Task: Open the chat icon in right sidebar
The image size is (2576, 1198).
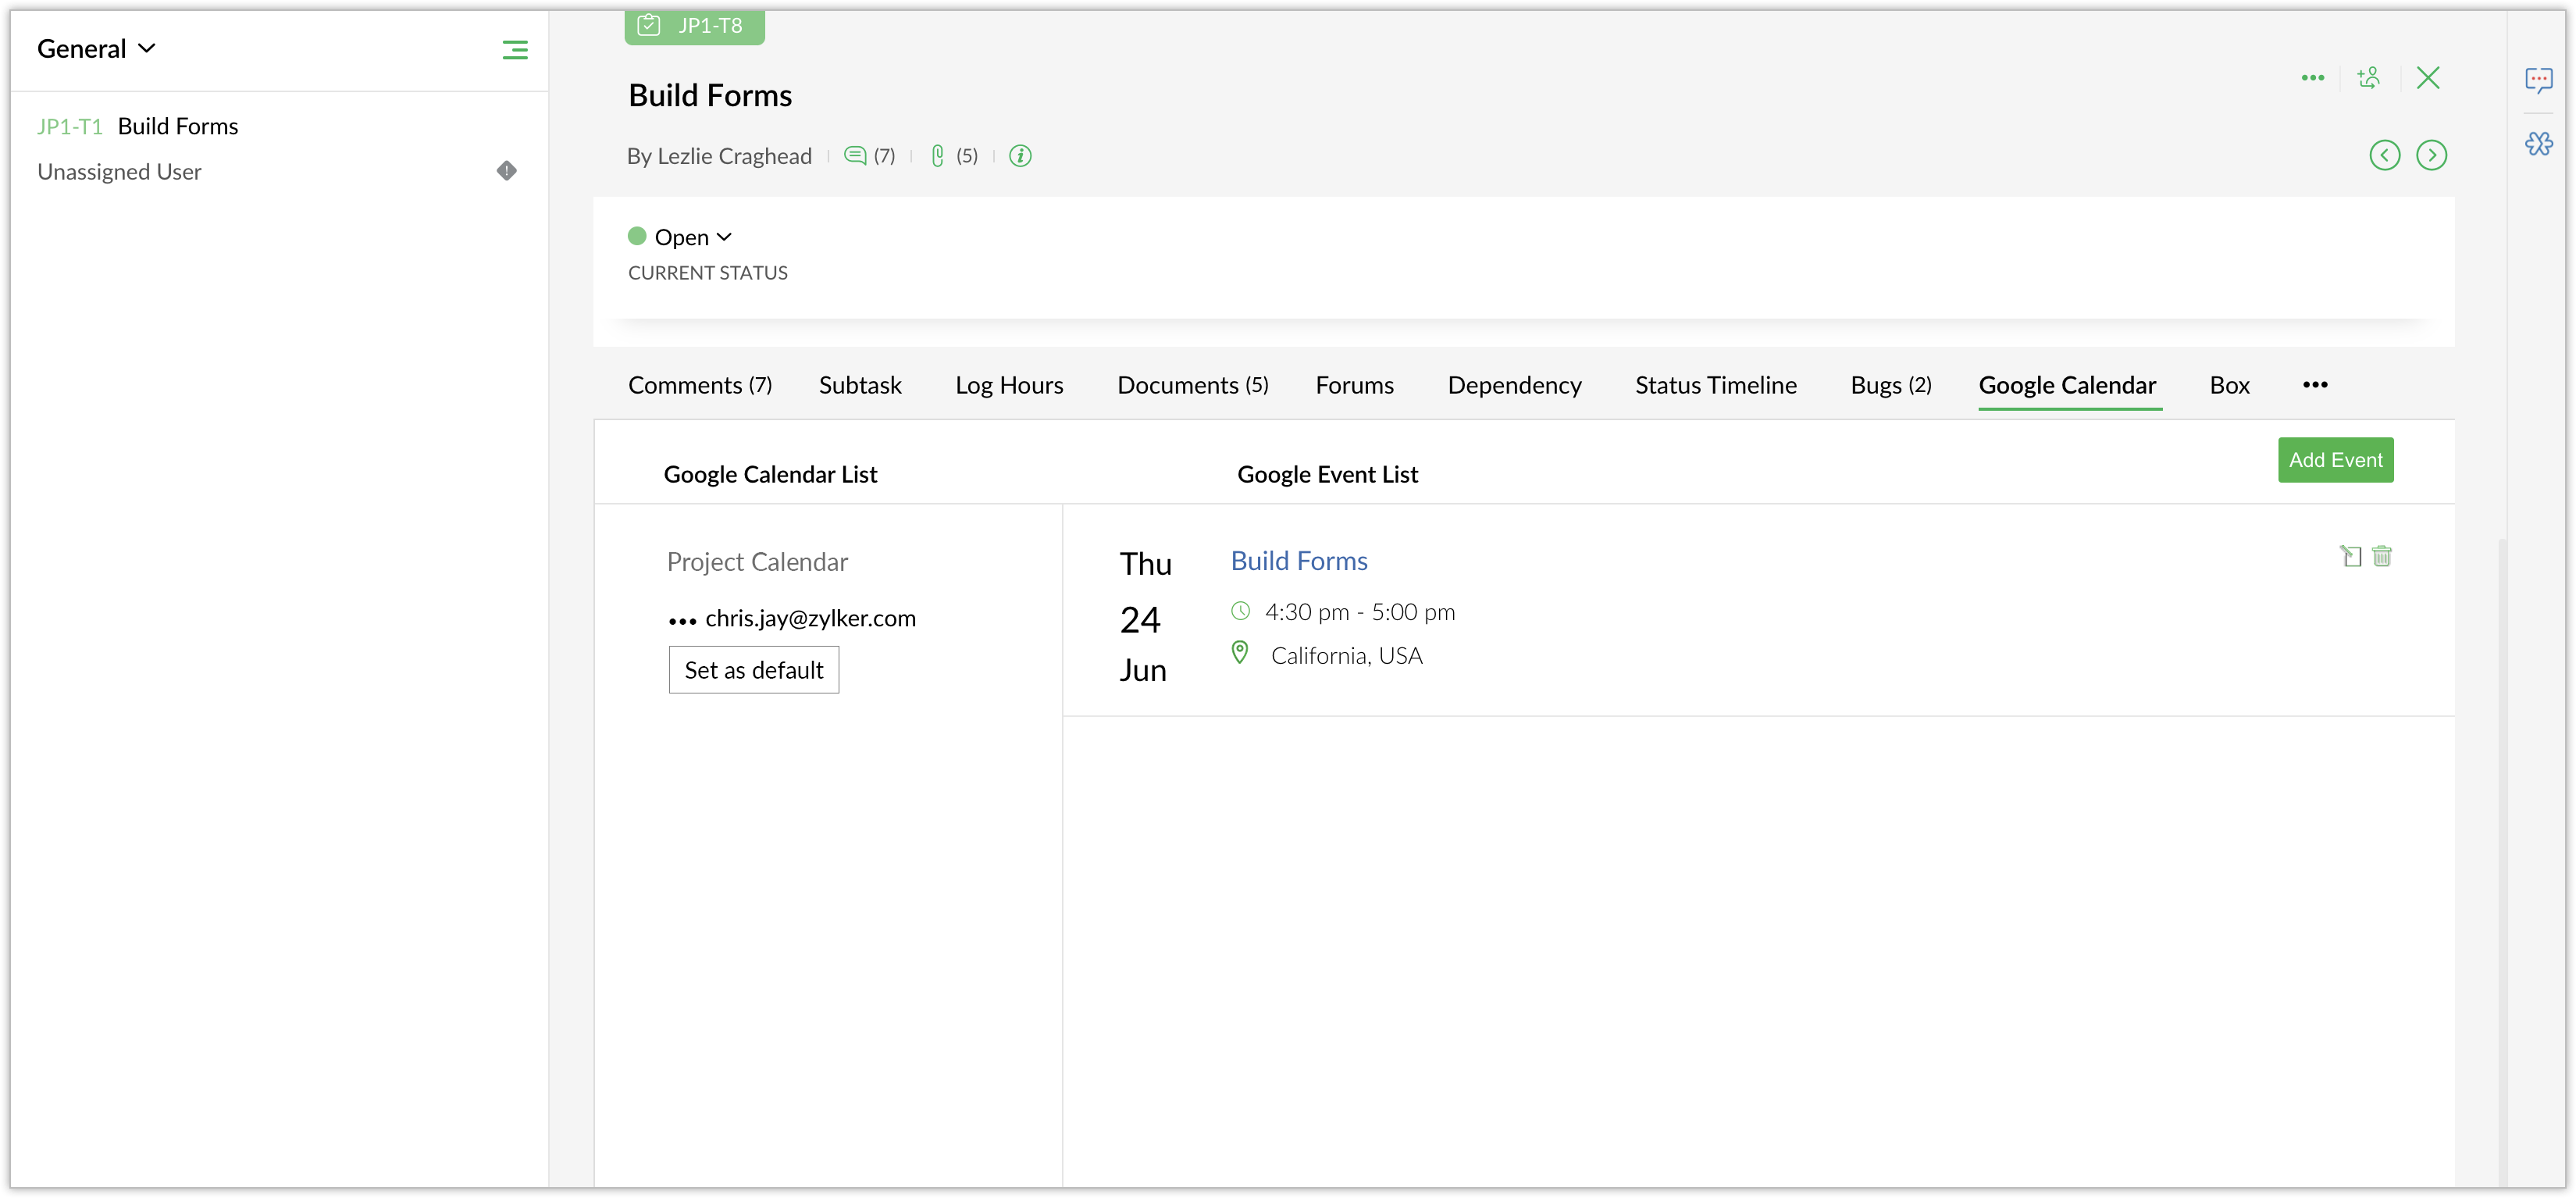Action: click(x=2538, y=80)
